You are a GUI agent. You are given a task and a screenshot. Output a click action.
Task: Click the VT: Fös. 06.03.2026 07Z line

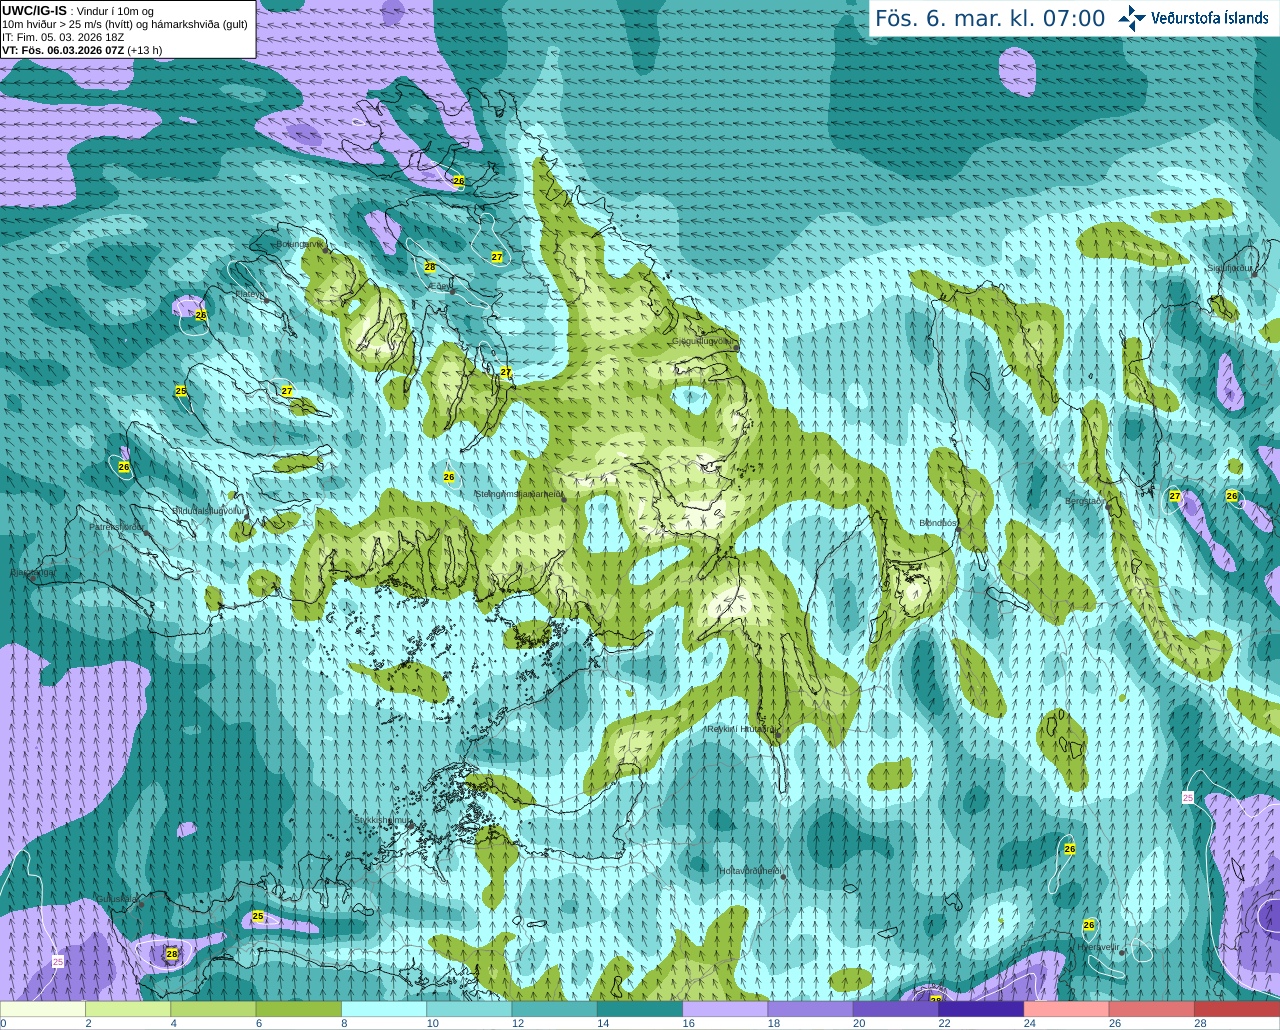click(82, 50)
